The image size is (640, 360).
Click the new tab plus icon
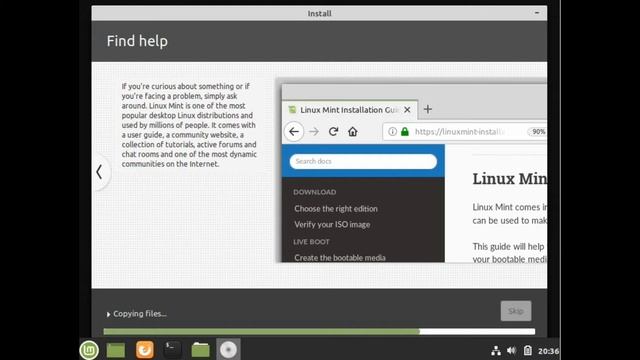coord(428,109)
